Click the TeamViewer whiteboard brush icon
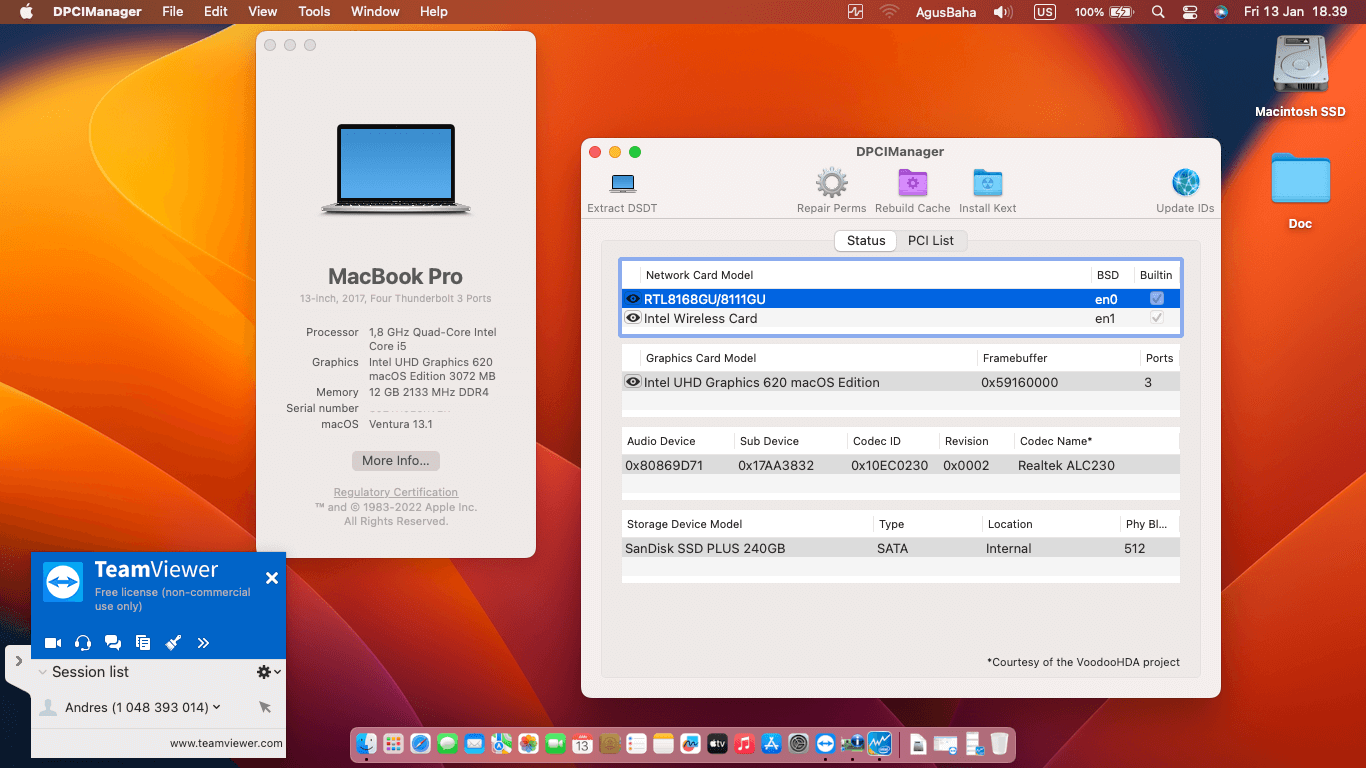Viewport: 1366px width, 768px height. (173, 643)
